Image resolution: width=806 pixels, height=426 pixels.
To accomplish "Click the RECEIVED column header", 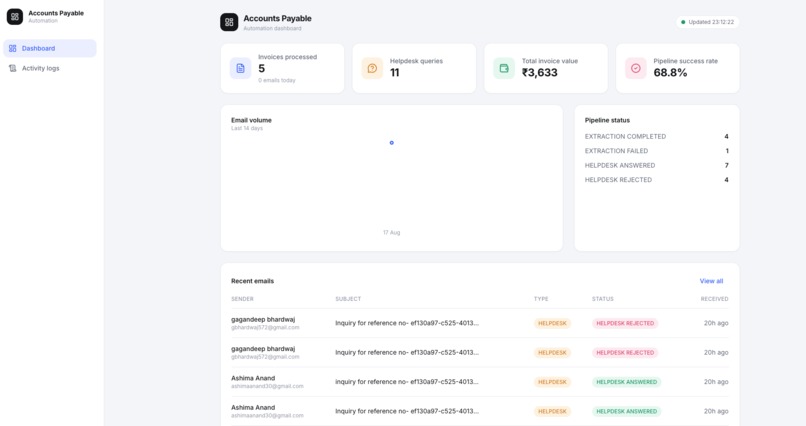I will pos(715,299).
